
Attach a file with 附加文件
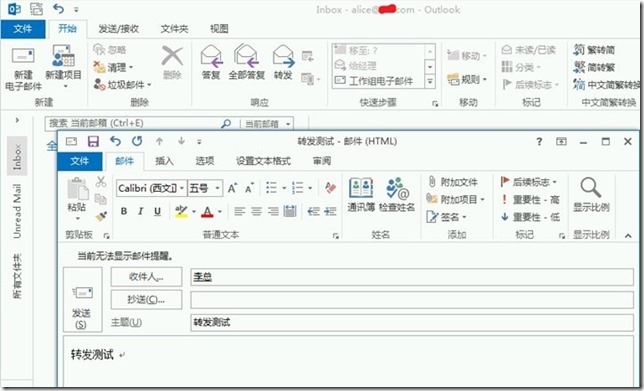click(x=453, y=182)
